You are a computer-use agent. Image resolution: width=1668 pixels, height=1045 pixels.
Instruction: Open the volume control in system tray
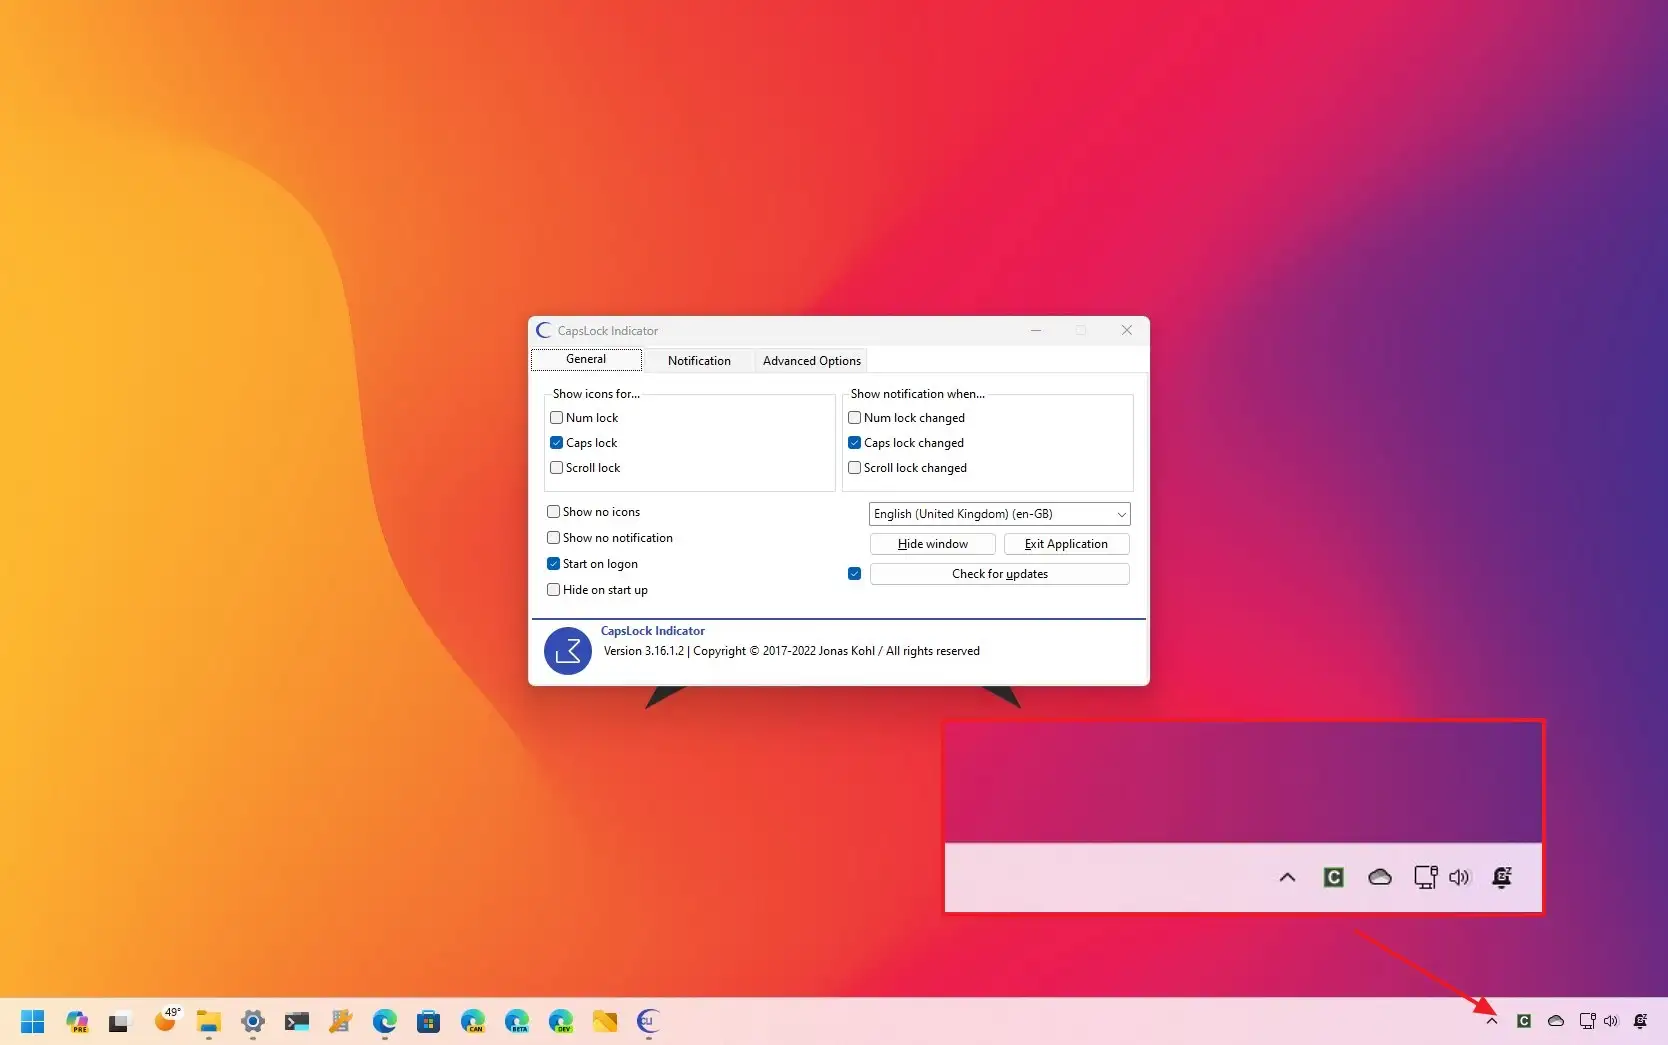pos(1610,1021)
